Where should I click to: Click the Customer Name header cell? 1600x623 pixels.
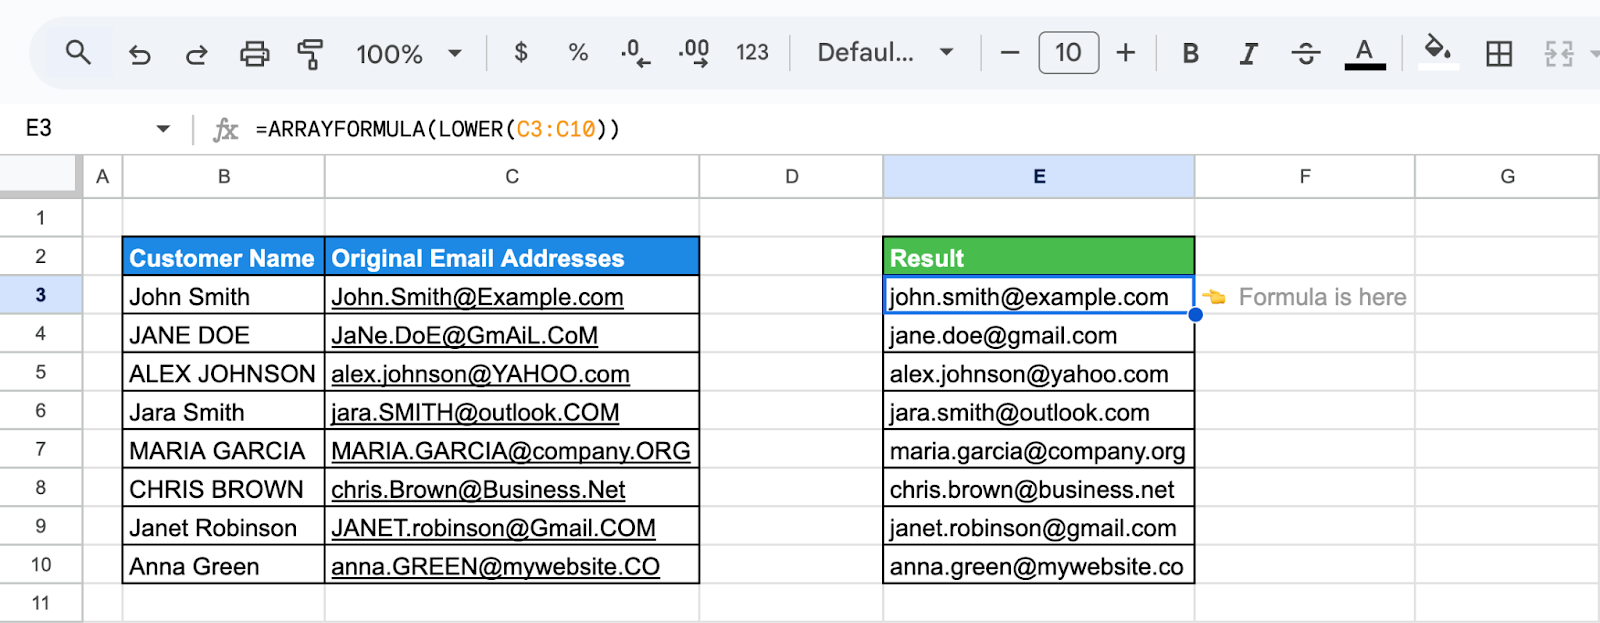[223, 257]
